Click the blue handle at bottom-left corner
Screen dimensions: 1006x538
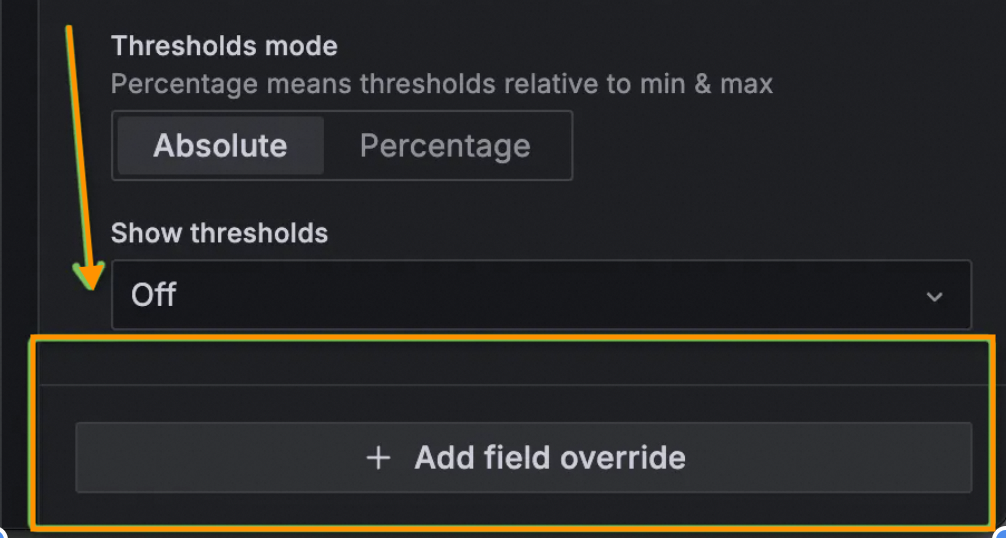(x=3, y=535)
